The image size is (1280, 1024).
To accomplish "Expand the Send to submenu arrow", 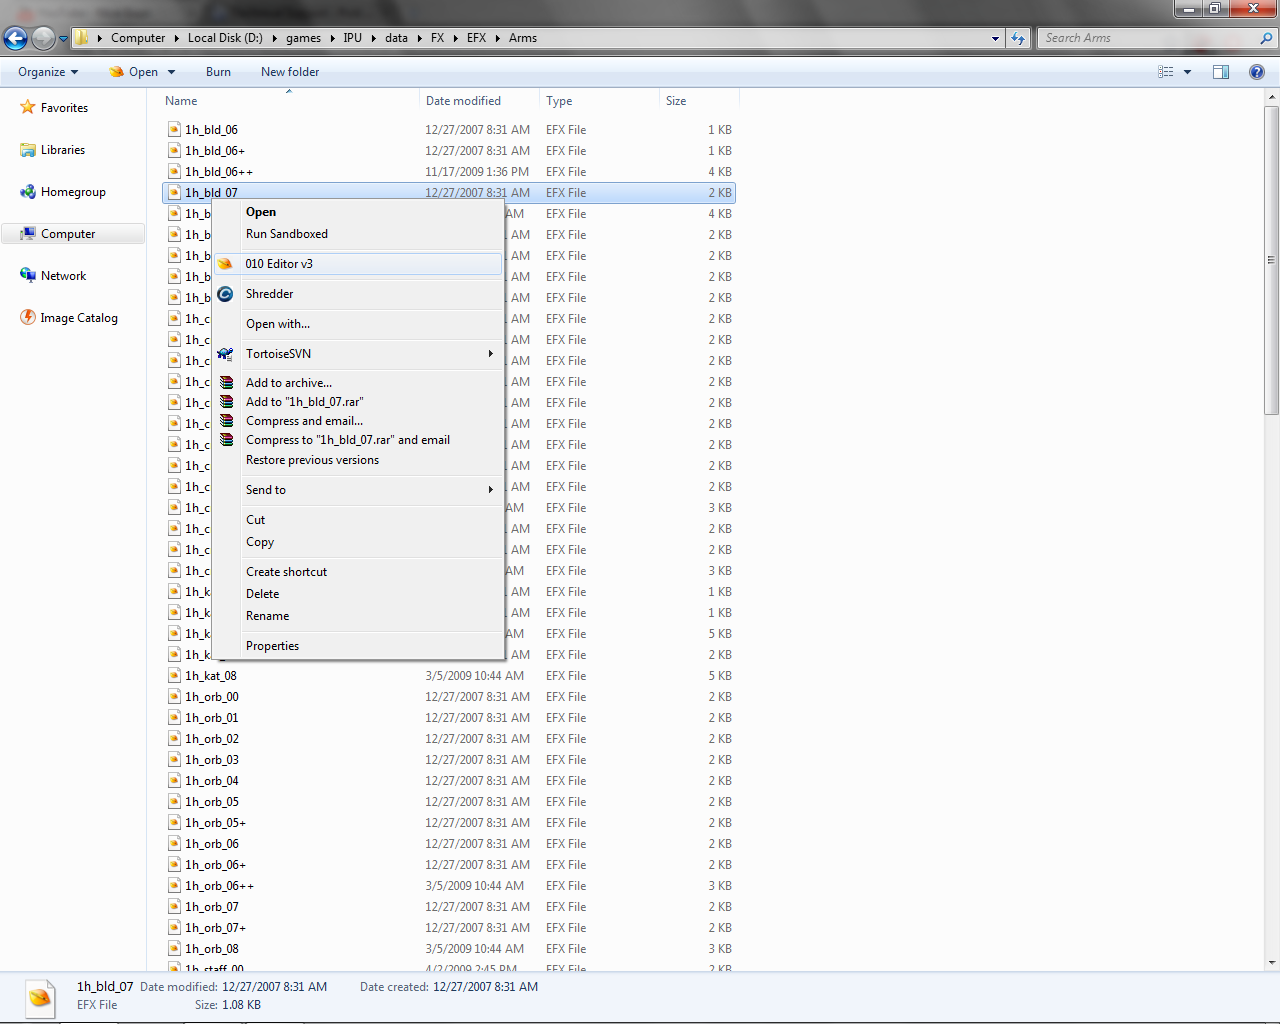I will pyautogui.click(x=491, y=490).
